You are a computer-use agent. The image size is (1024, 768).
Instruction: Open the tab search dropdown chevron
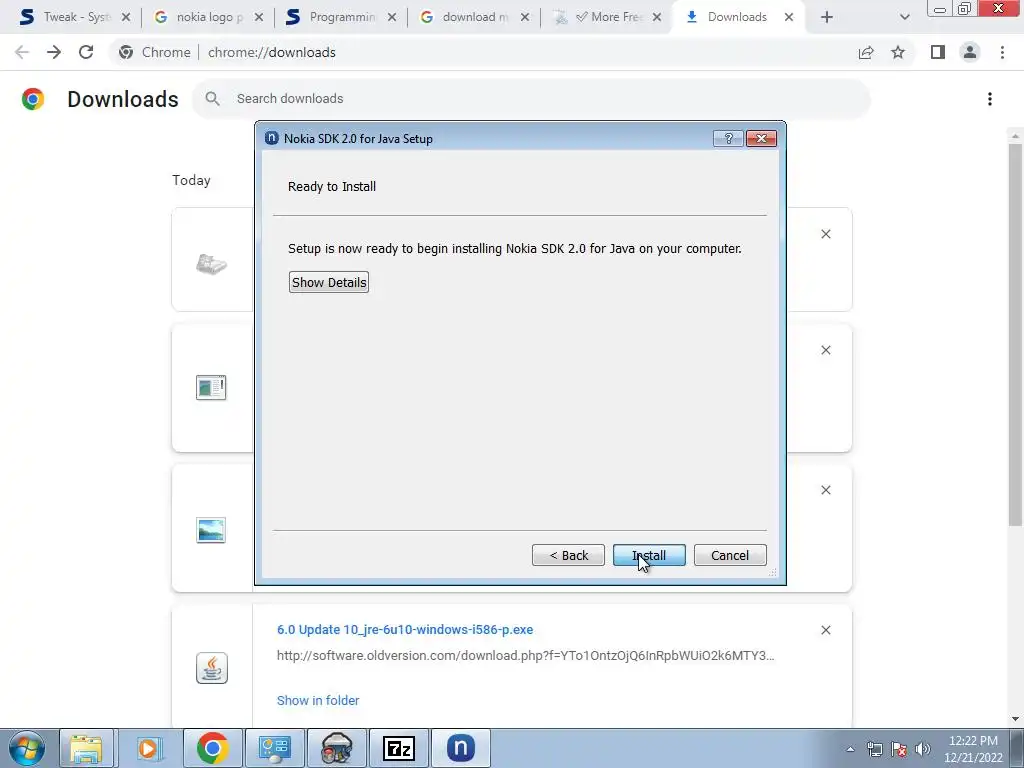point(904,17)
